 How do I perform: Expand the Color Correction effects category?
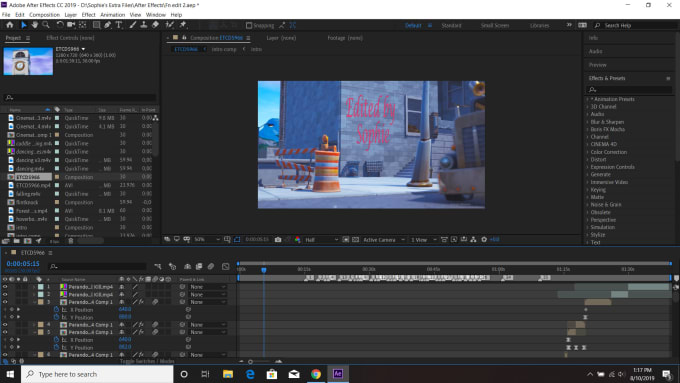coord(588,152)
